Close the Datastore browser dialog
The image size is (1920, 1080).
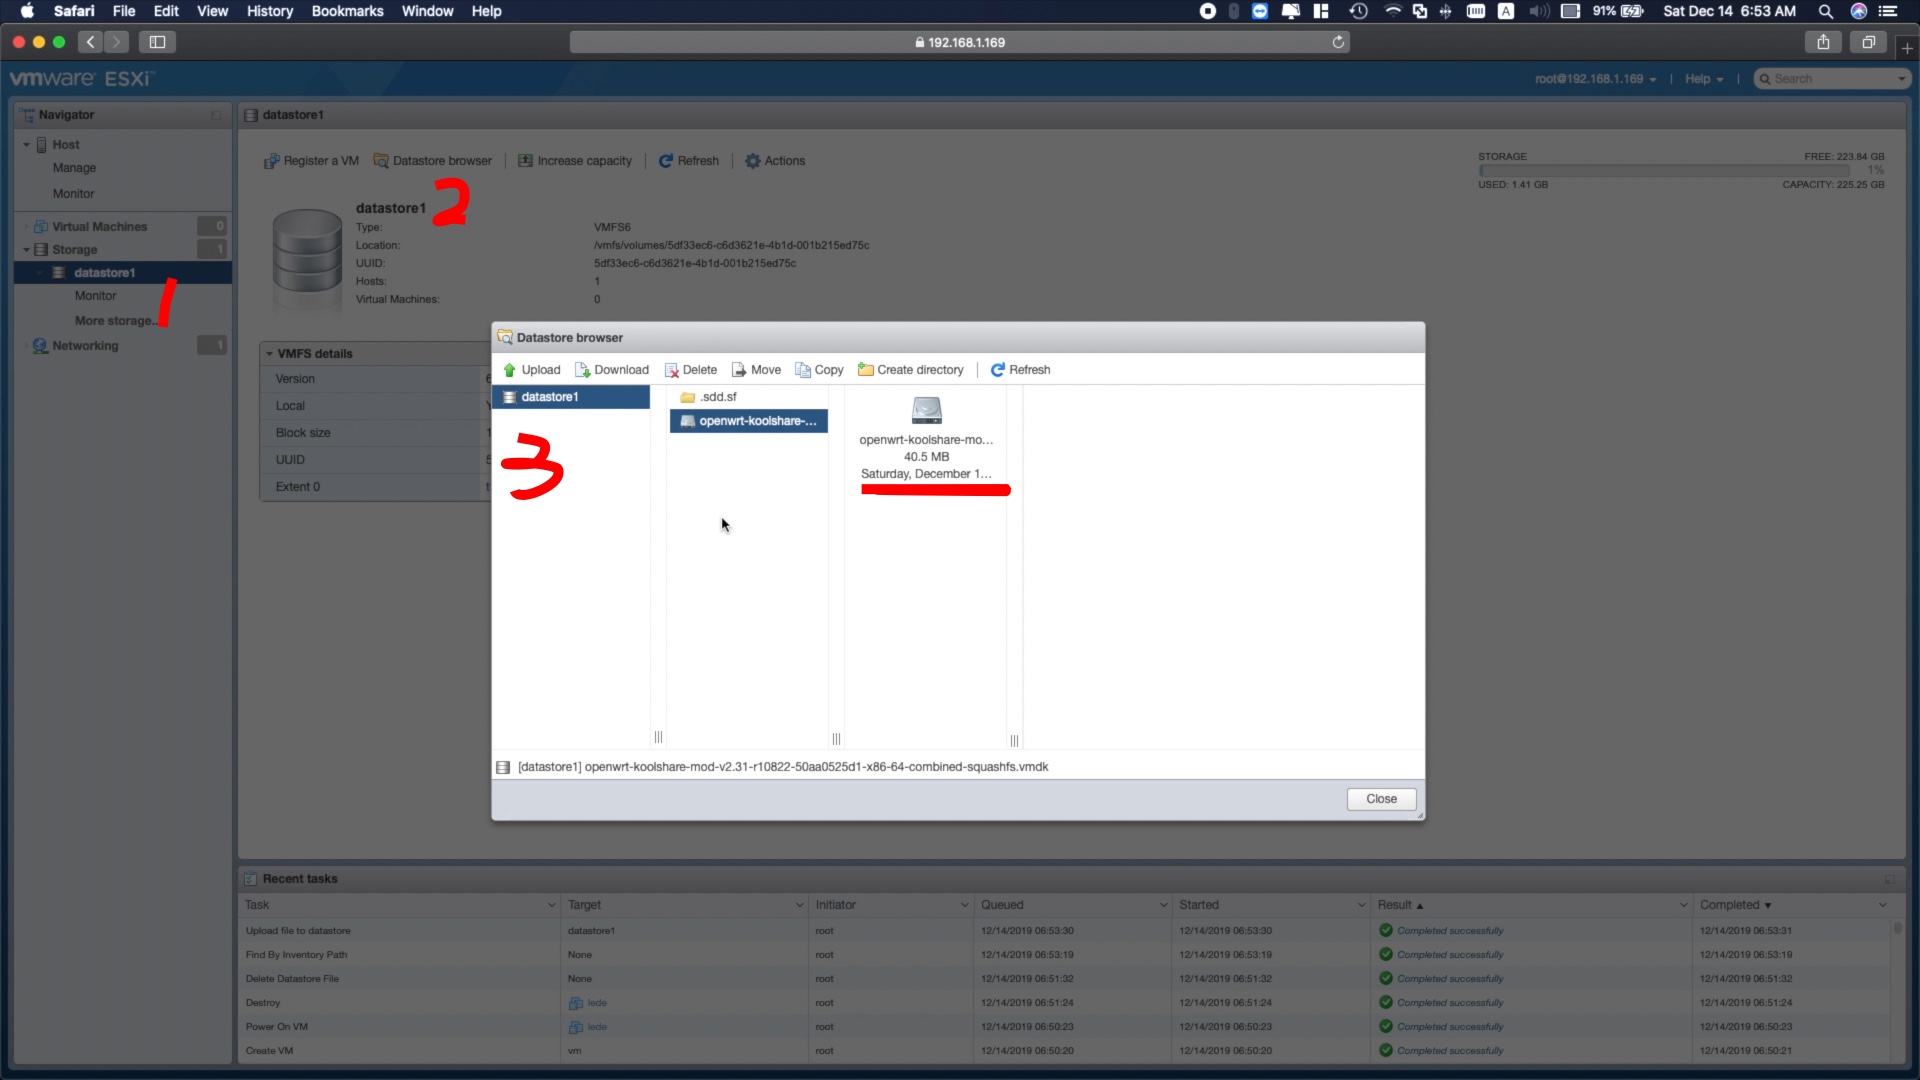tap(1381, 799)
